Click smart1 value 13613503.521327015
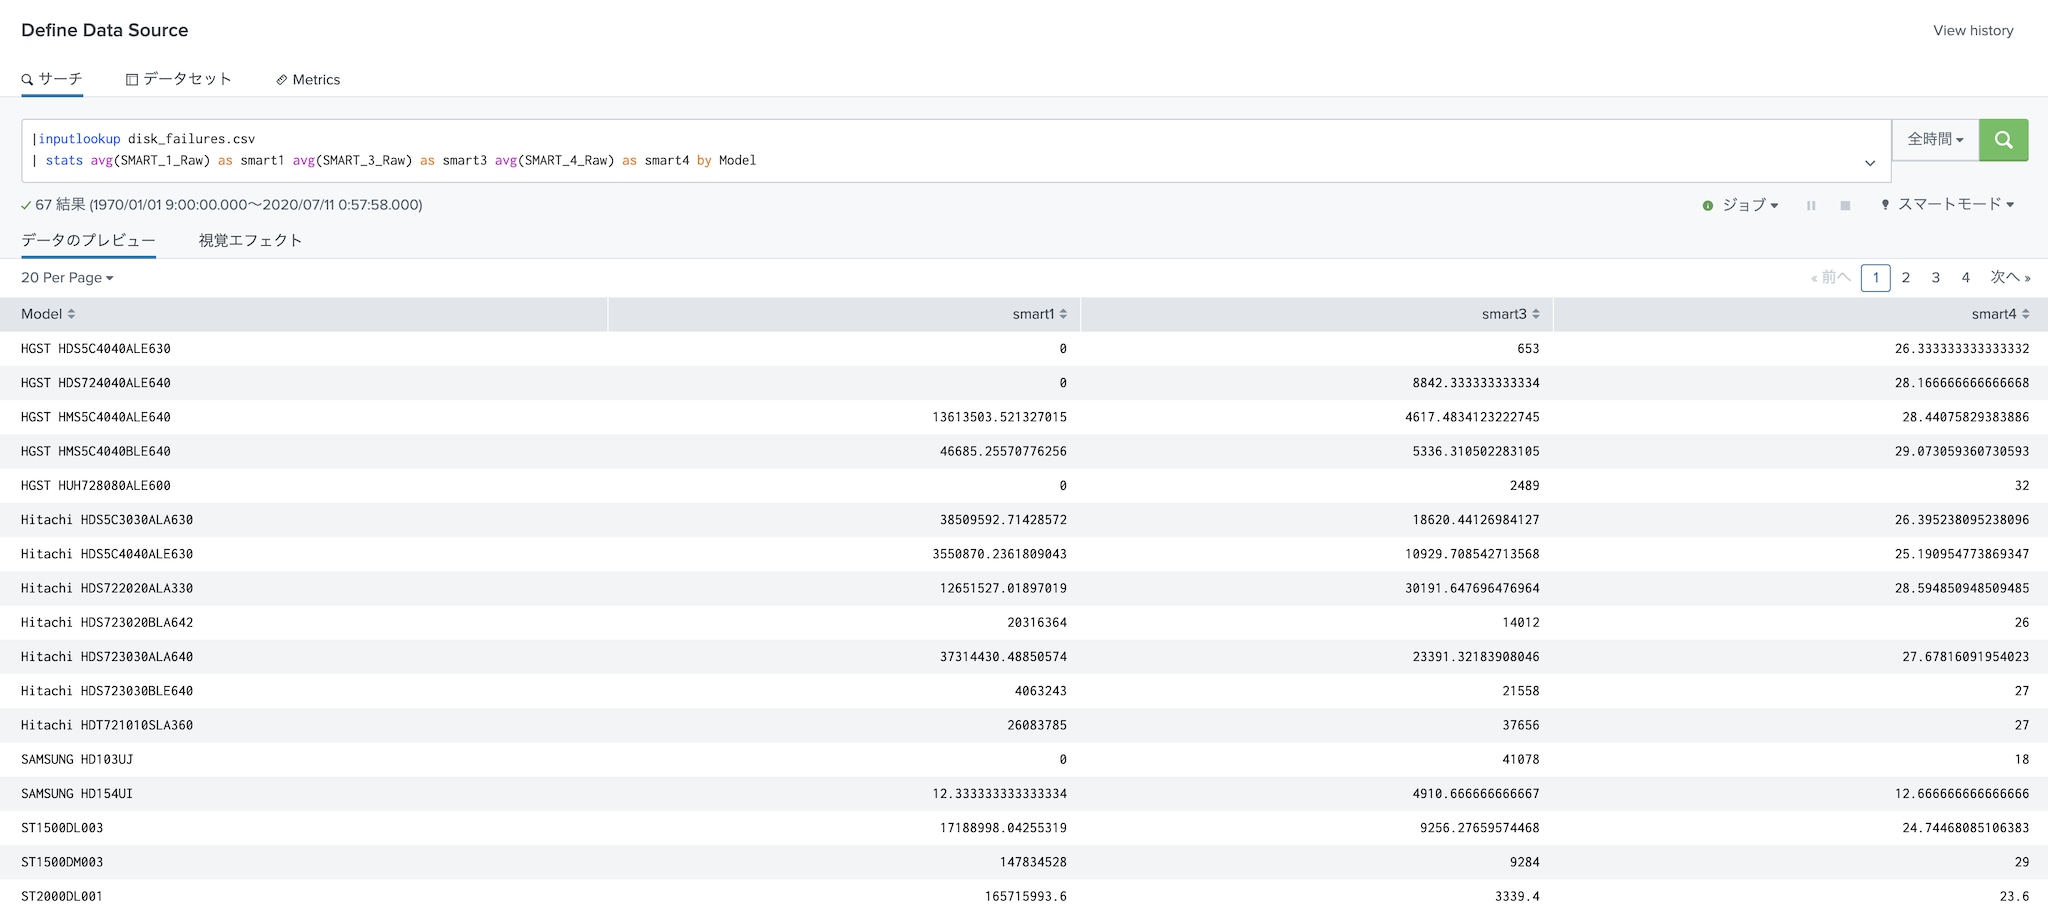Viewport: 2048px width, 904px height. (x=999, y=417)
